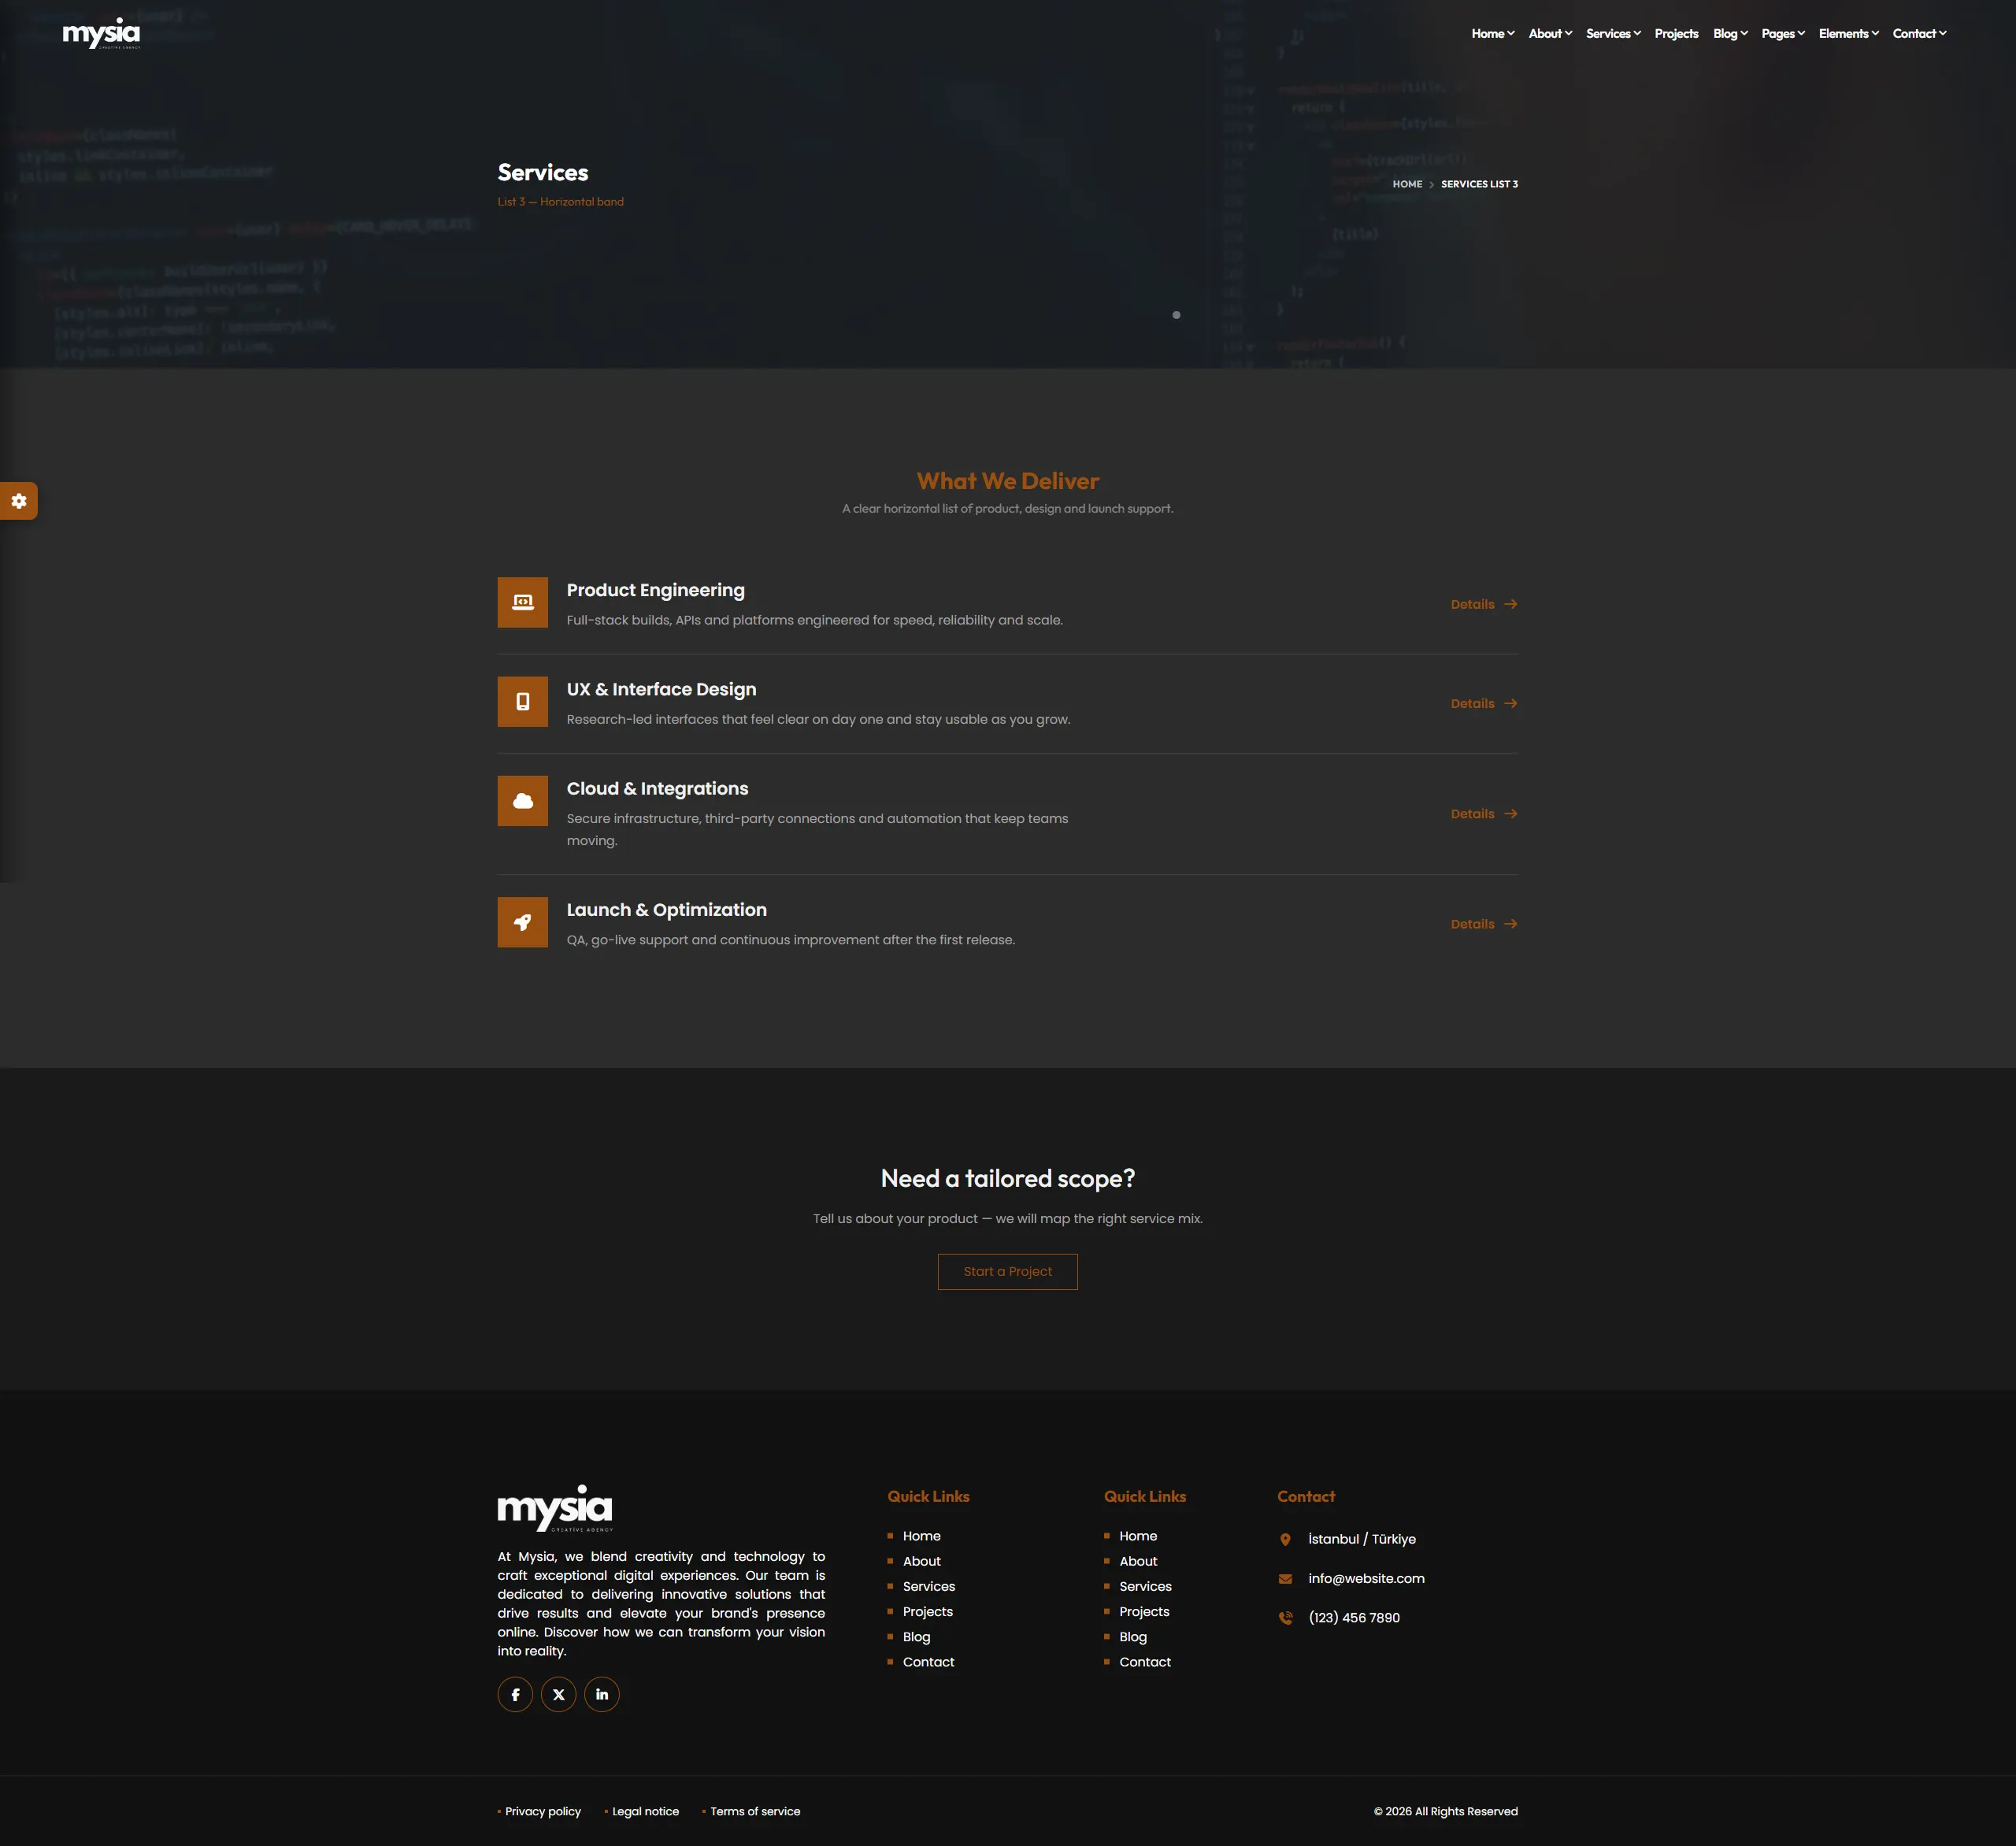Expand the Elements dropdown in the navbar
The image size is (2016, 1846).
pyautogui.click(x=1849, y=34)
